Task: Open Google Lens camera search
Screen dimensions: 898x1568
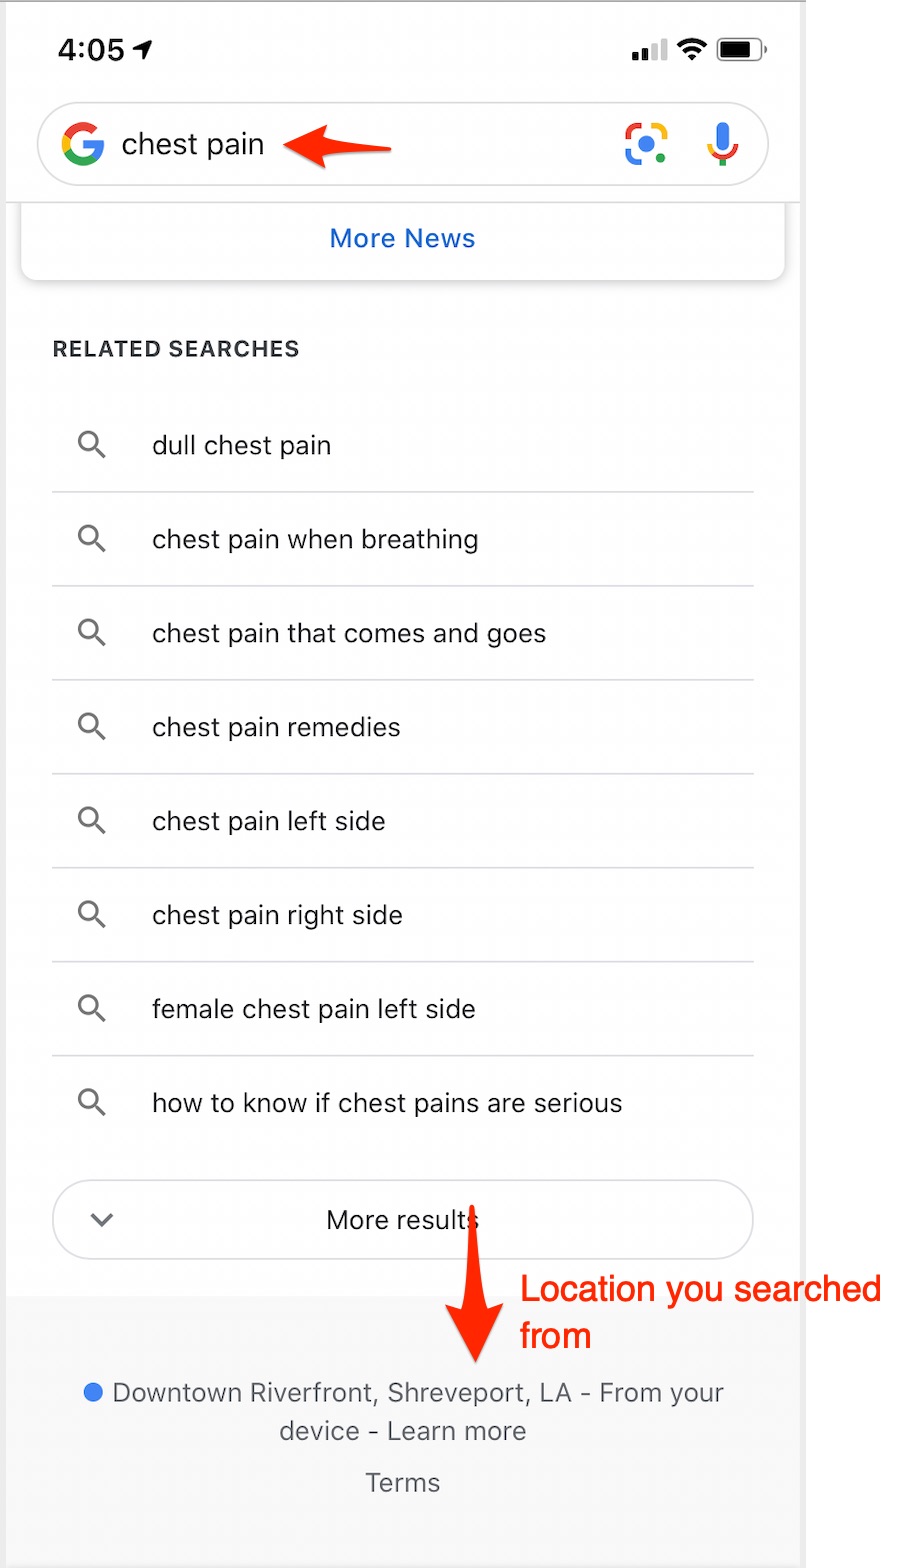Action: (646, 144)
